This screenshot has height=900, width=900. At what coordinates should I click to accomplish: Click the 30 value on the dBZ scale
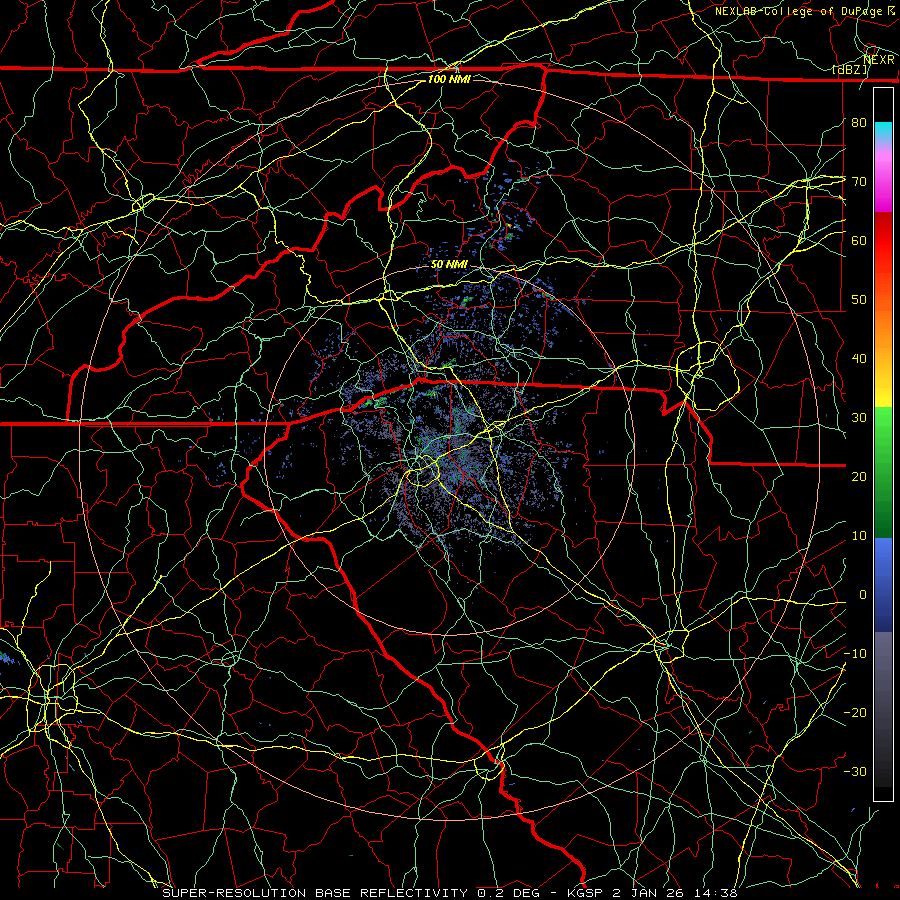point(859,417)
